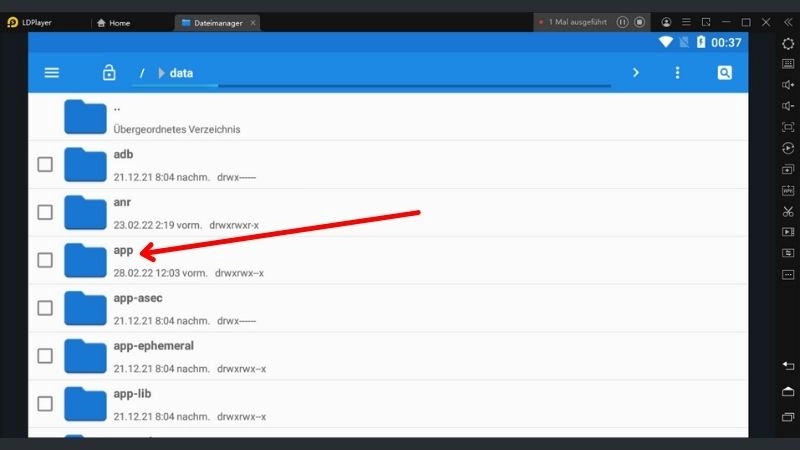
Task: Click the 'Übergeordnetes Verzeichnis' label
Action: pyautogui.click(x=177, y=130)
